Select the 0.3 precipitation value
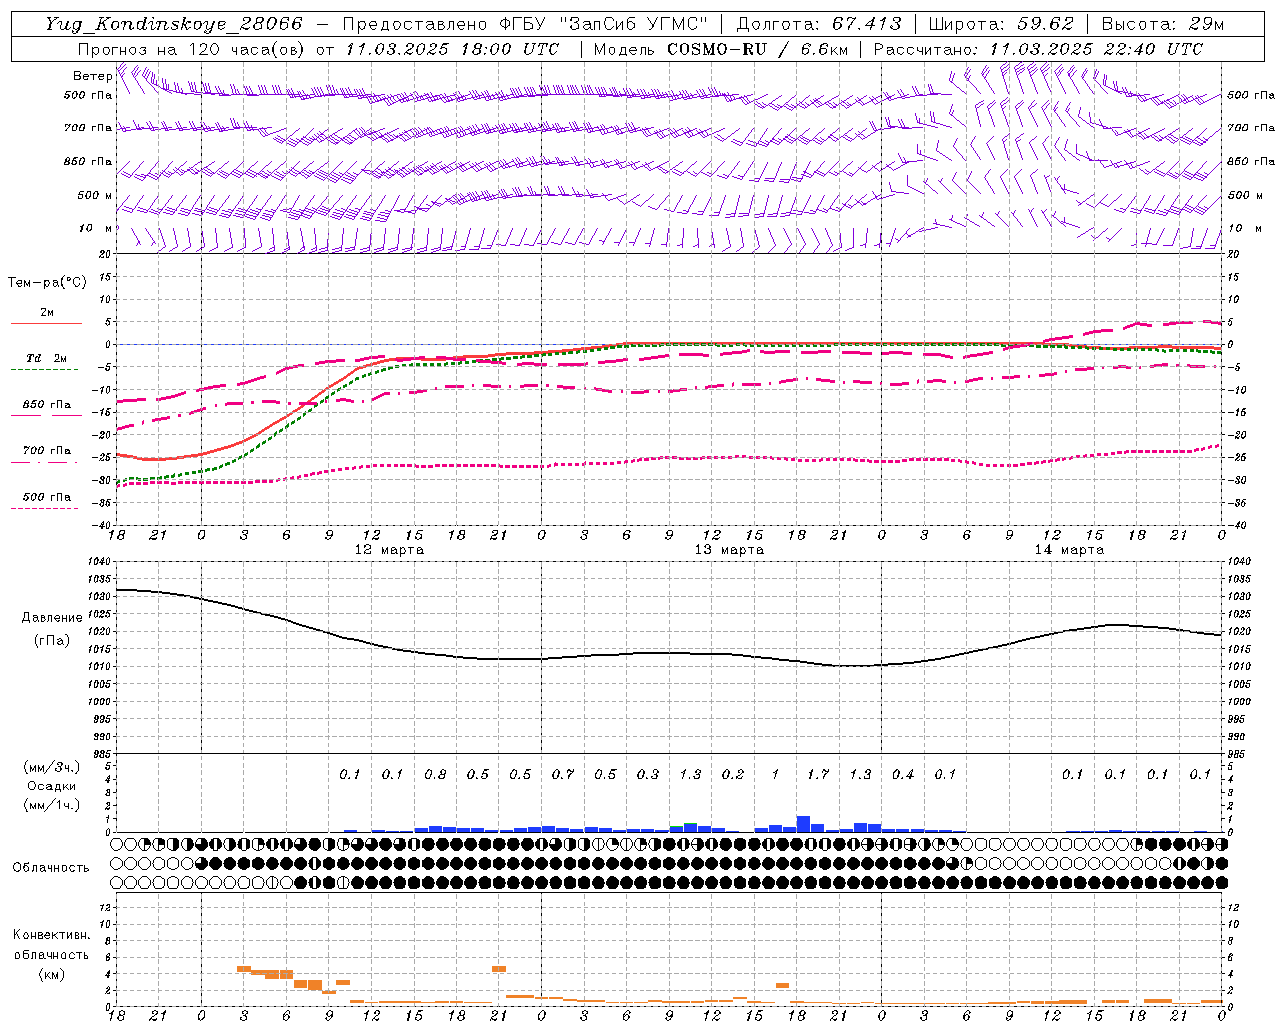Image resolution: width=1280 pixels, height=1024 pixels. pyautogui.click(x=648, y=775)
